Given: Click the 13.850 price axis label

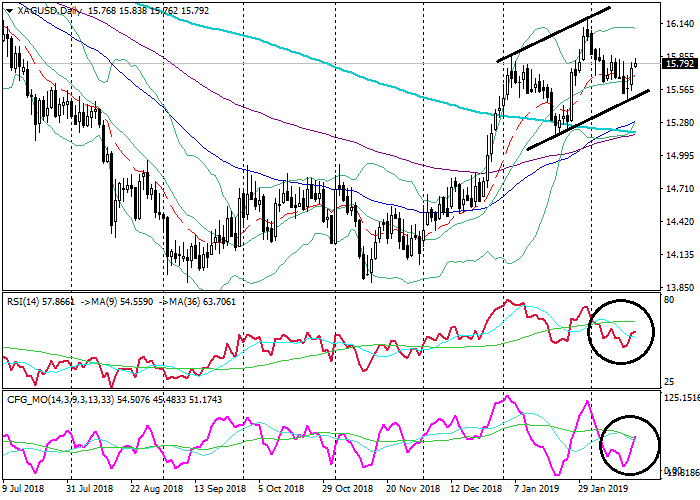Looking at the screenshot, I should pos(680,287).
